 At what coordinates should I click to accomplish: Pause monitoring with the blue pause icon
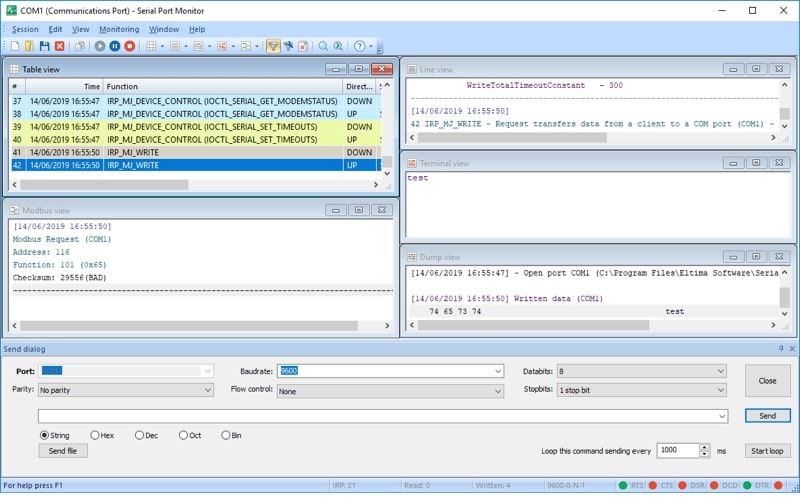115,46
